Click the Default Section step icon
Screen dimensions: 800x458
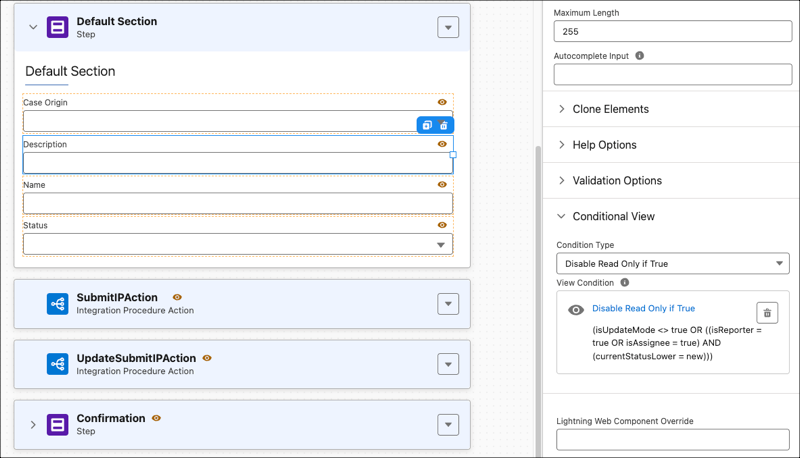pyautogui.click(x=57, y=27)
